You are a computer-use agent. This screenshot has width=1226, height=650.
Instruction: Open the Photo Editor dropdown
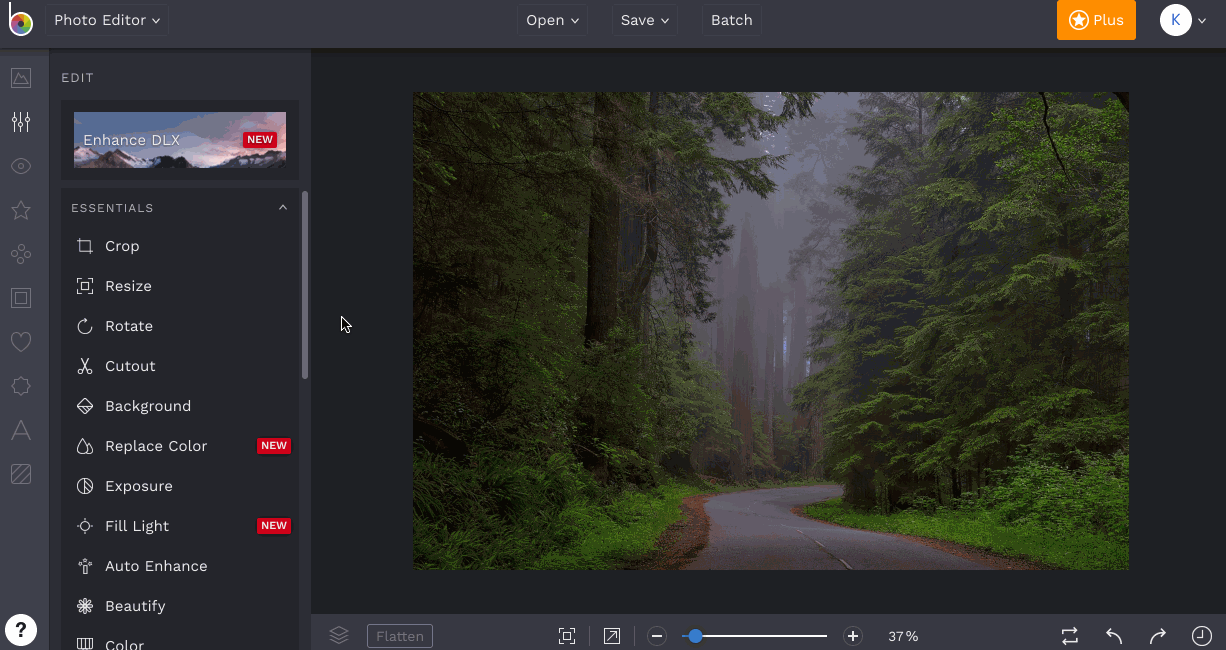[x=107, y=20]
